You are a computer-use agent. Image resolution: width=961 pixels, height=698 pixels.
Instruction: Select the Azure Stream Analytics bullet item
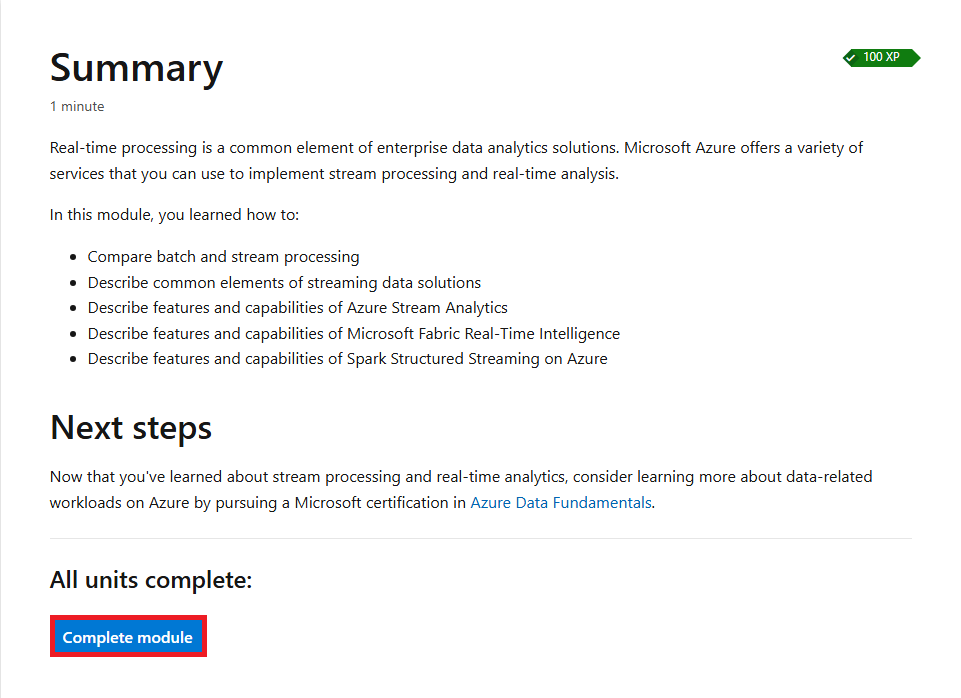pyautogui.click(x=297, y=308)
